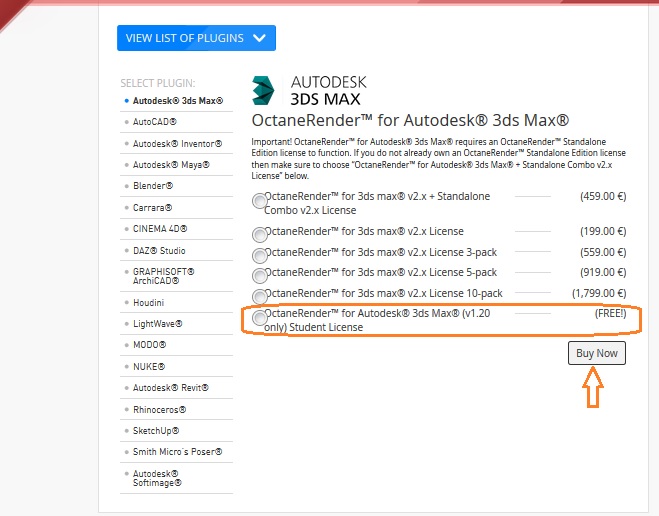Select Smith Micro's Poser plugin
Viewport: 659px width, 516px height.
click(x=177, y=452)
